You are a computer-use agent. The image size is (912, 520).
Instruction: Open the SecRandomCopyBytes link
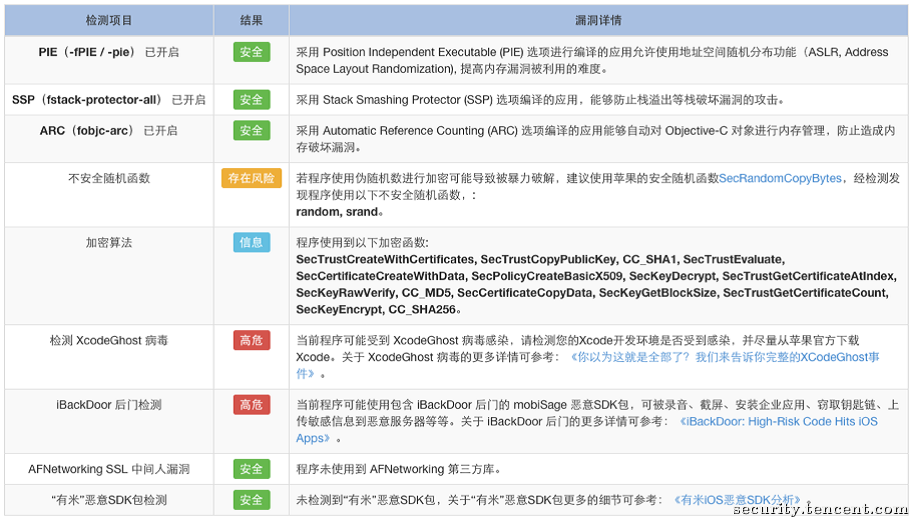(x=780, y=179)
